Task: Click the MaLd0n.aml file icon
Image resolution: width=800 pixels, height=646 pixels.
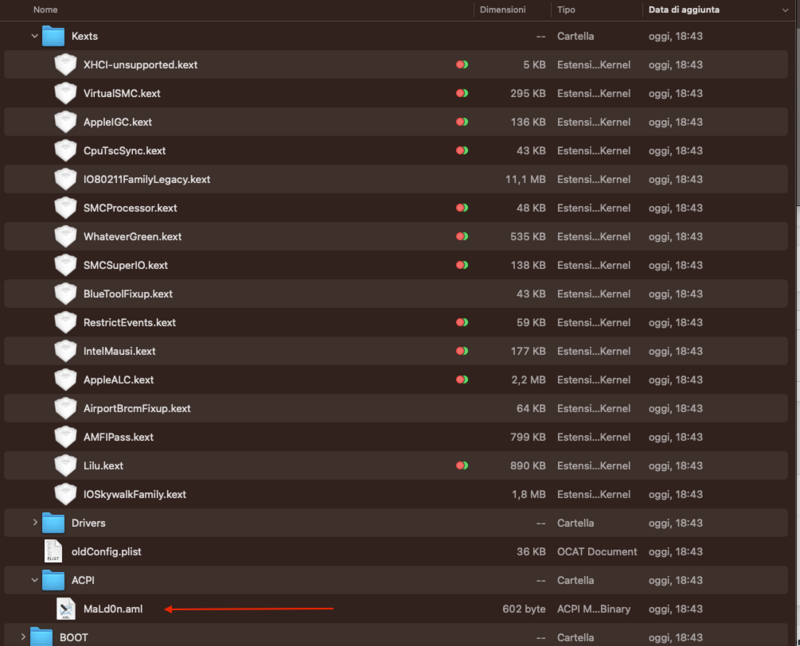Action: pyautogui.click(x=66, y=608)
